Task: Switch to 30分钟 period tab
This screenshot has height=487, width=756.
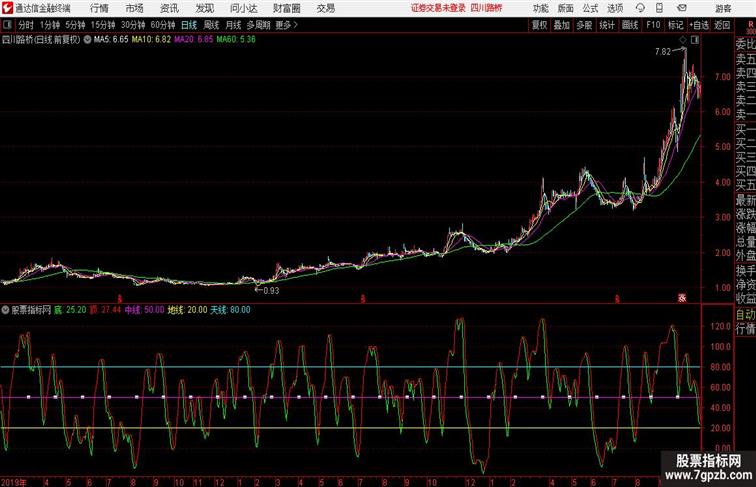Action: (133, 25)
